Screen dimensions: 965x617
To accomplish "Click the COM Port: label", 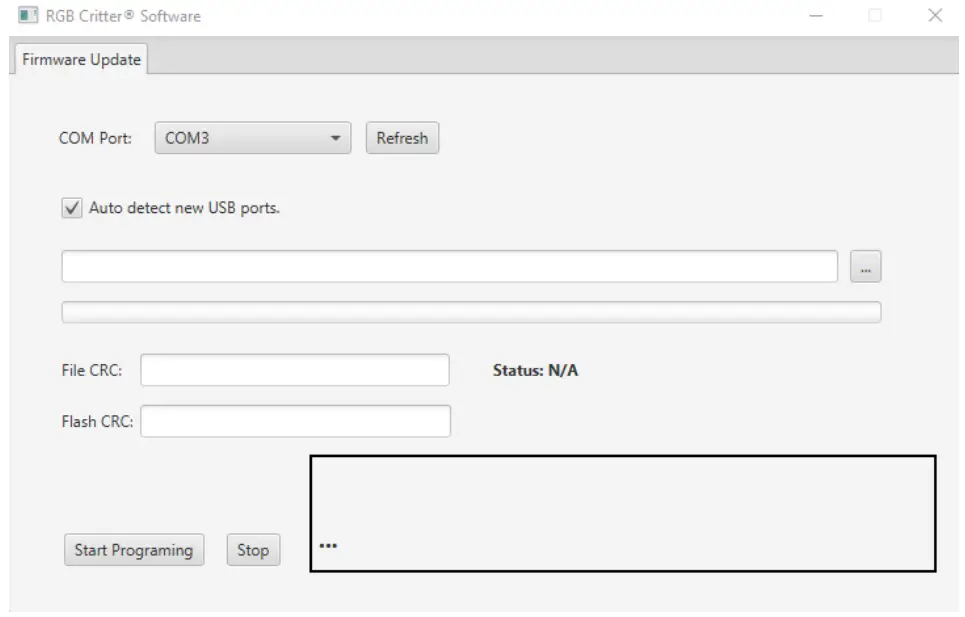I will 95,138.
